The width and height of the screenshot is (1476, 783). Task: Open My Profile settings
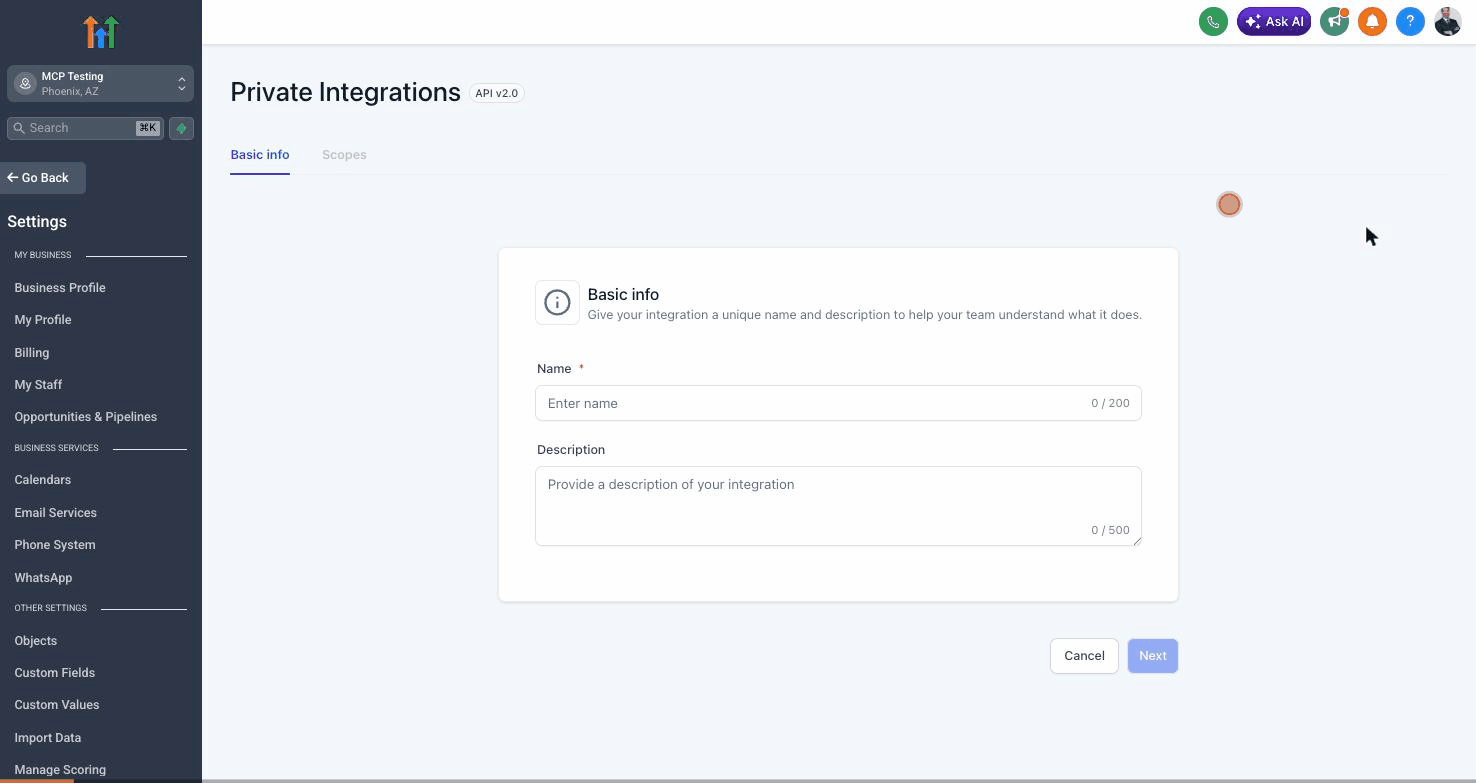(43, 320)
